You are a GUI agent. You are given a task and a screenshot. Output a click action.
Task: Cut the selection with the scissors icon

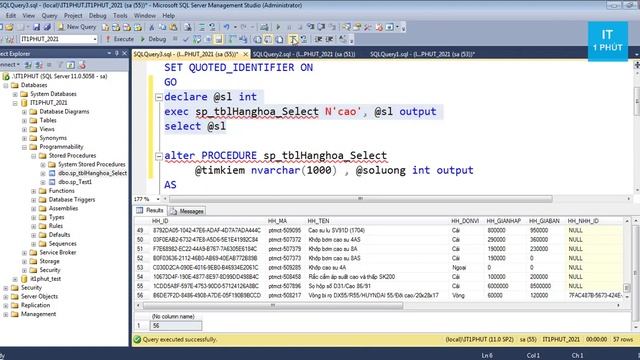click(151, 27)
